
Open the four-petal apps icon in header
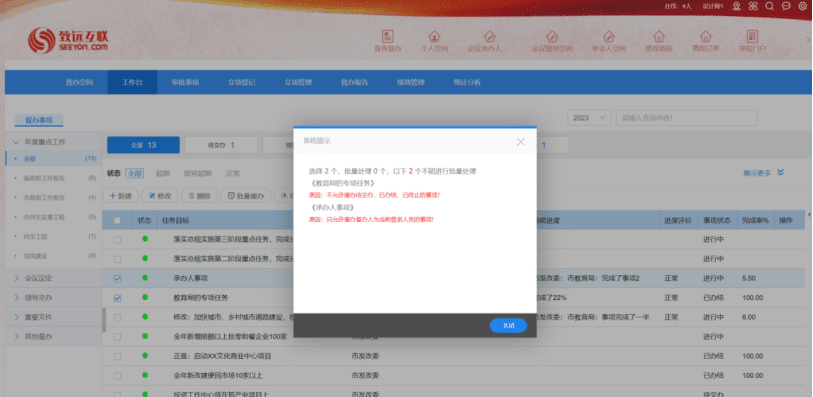pos(753,6)
